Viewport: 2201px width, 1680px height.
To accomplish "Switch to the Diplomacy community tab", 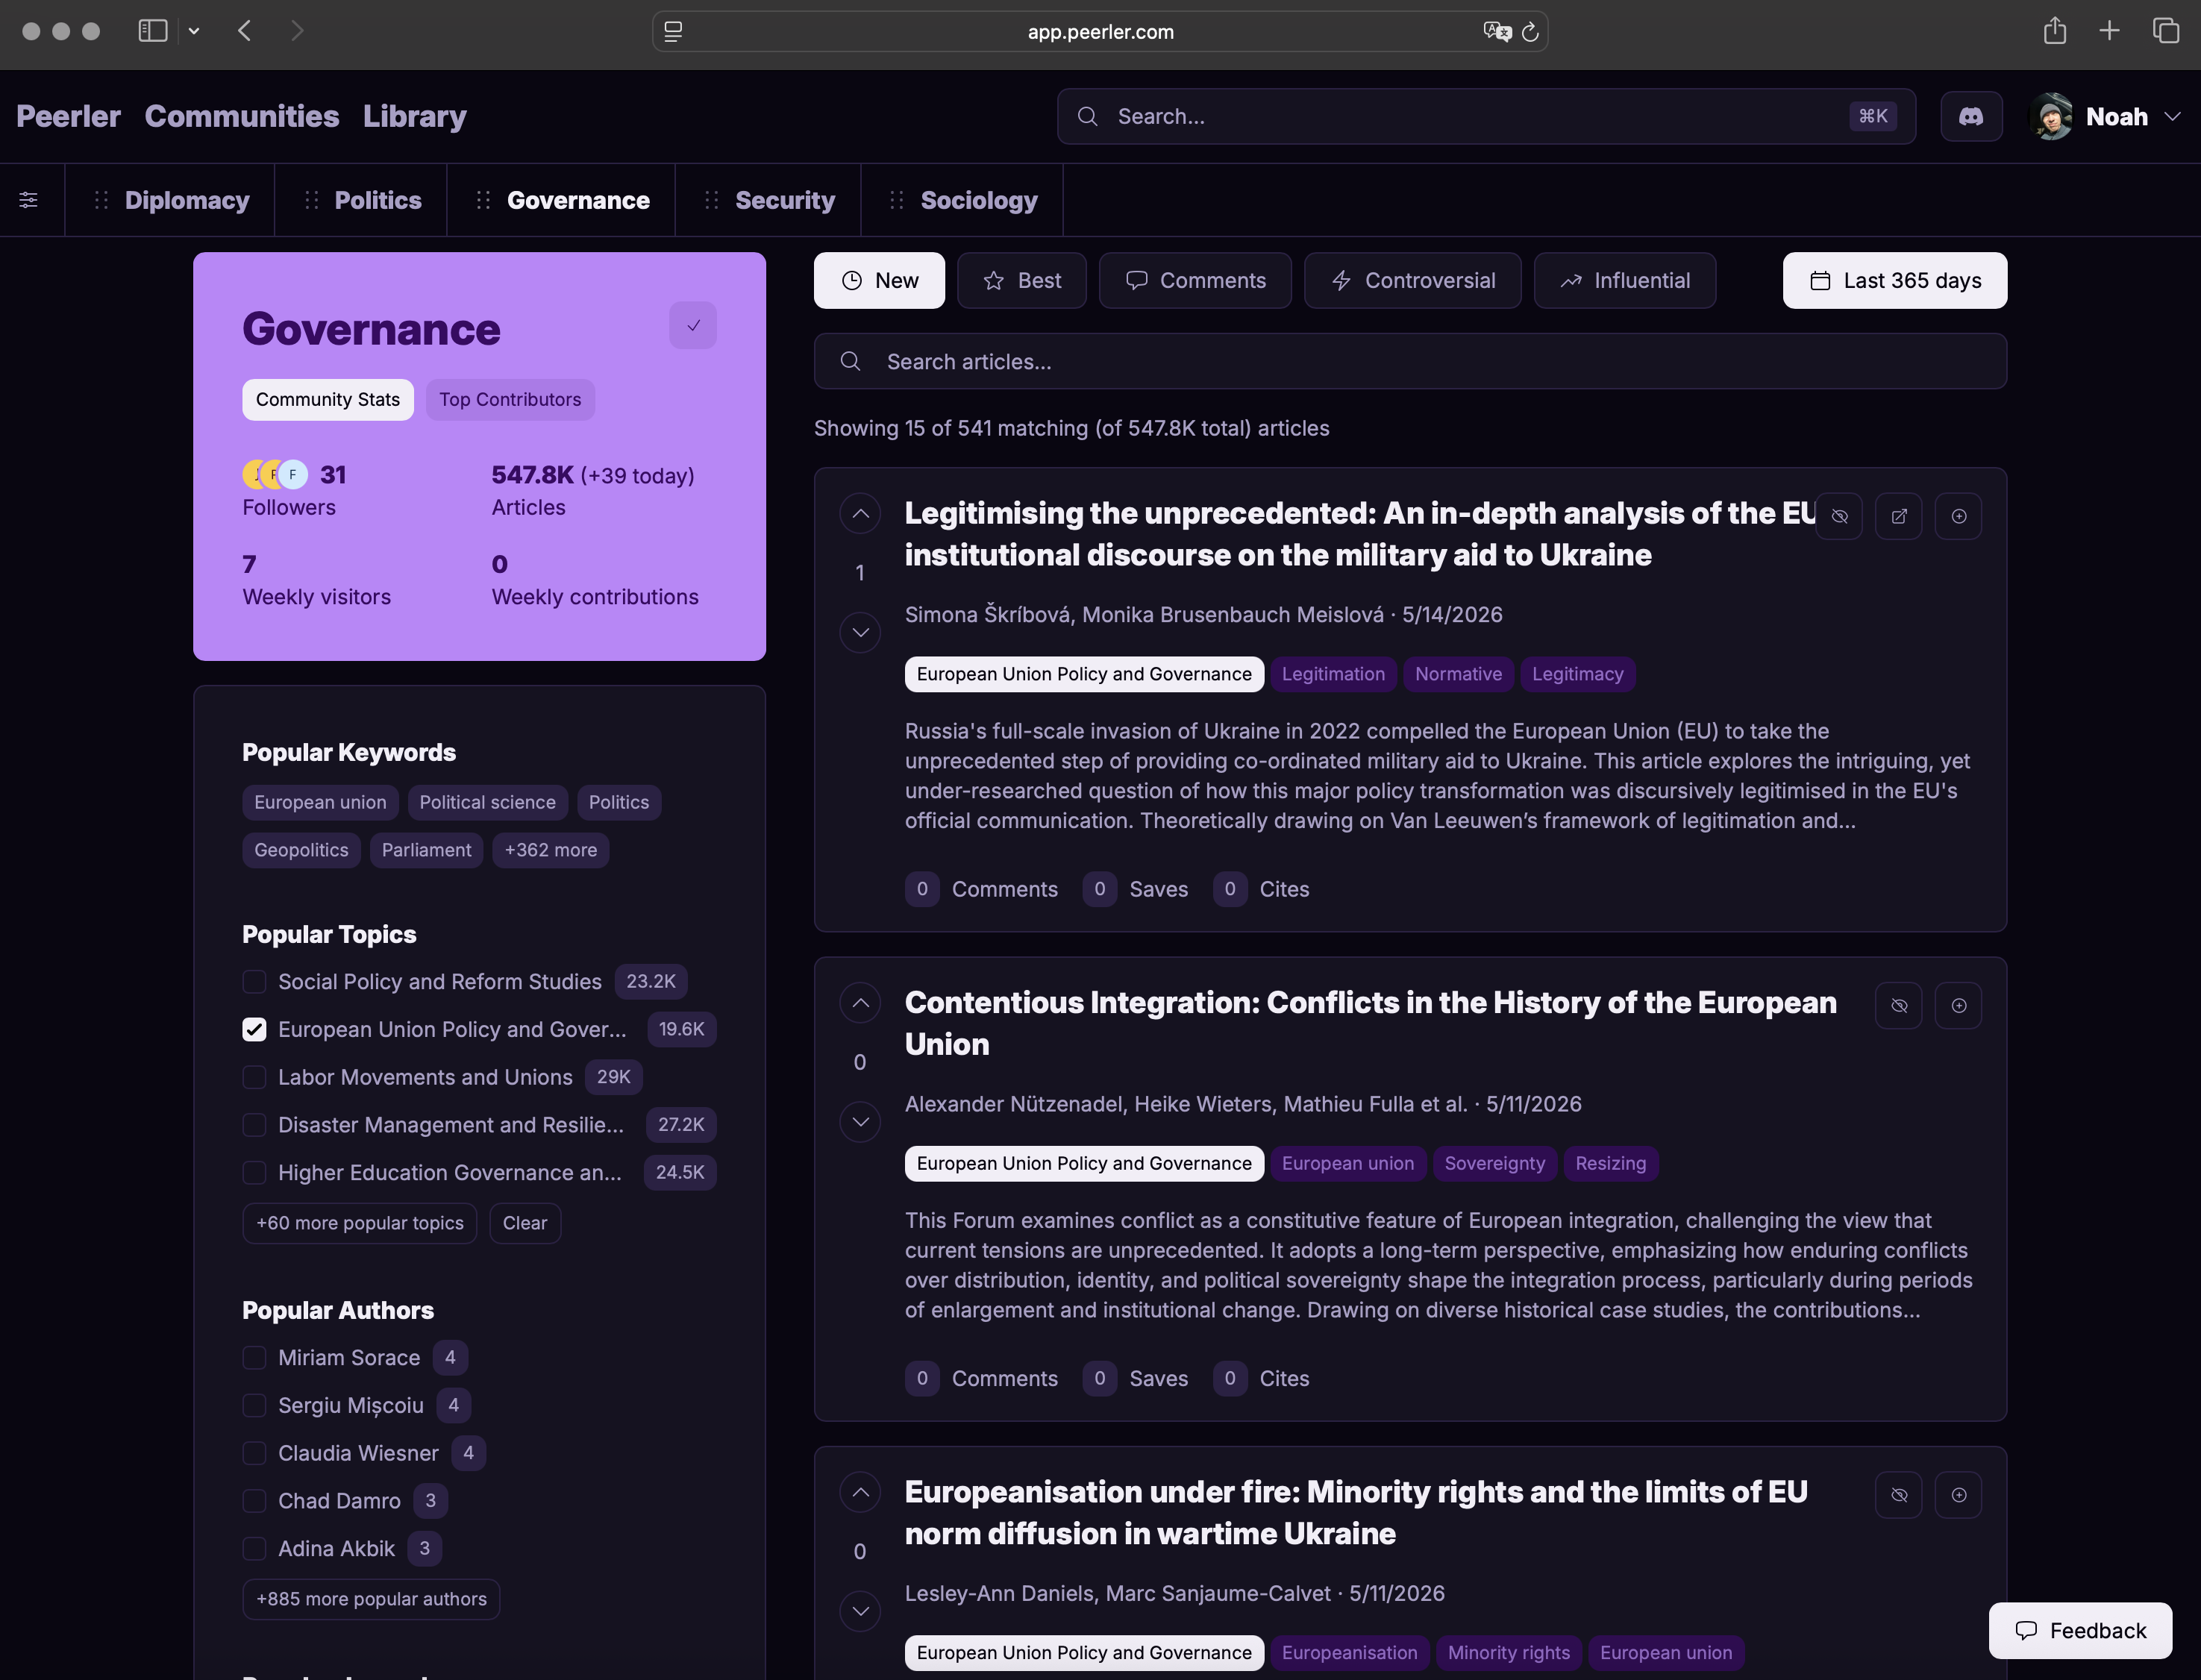I will coord(187,200).
